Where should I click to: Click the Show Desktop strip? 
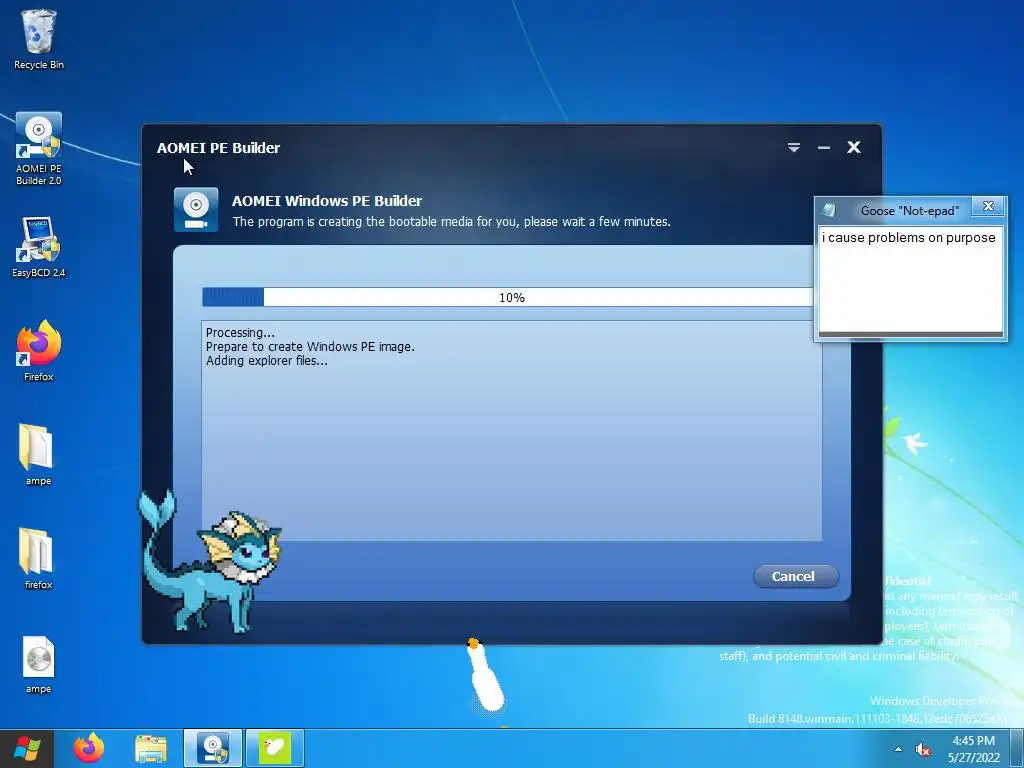tap(1017, 748)
